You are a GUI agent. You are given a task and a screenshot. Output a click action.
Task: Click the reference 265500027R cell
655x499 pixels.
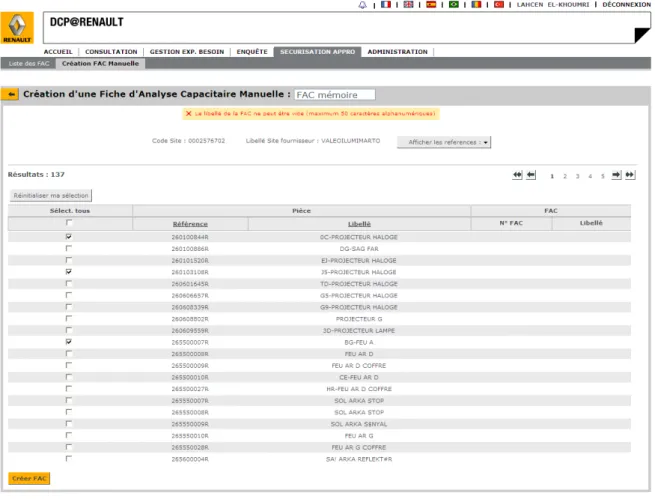point(190,389)
